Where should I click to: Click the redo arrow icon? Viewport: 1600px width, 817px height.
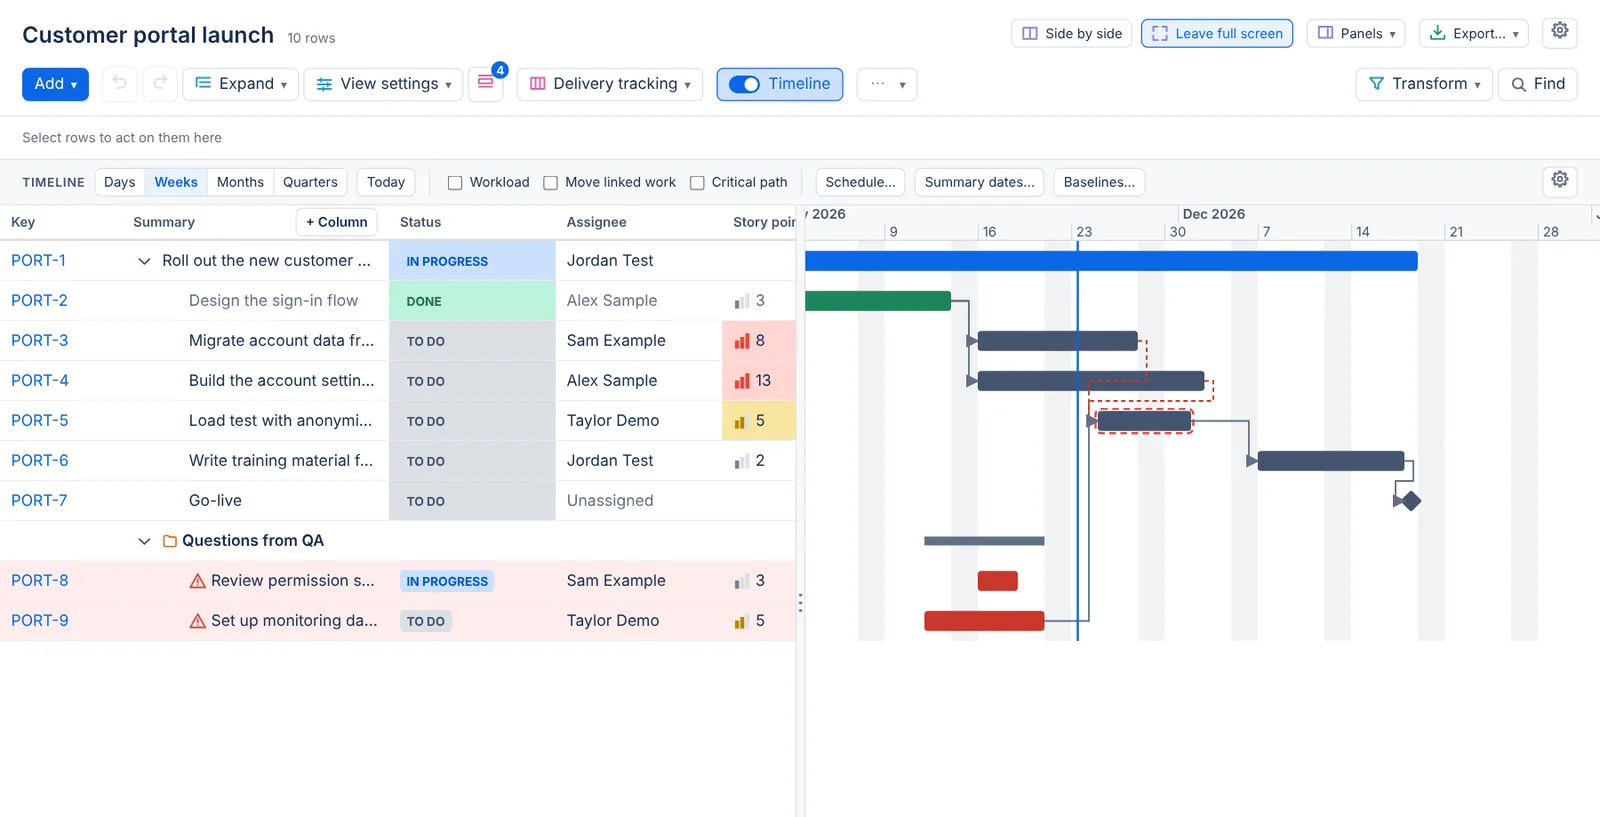point(160,84)
